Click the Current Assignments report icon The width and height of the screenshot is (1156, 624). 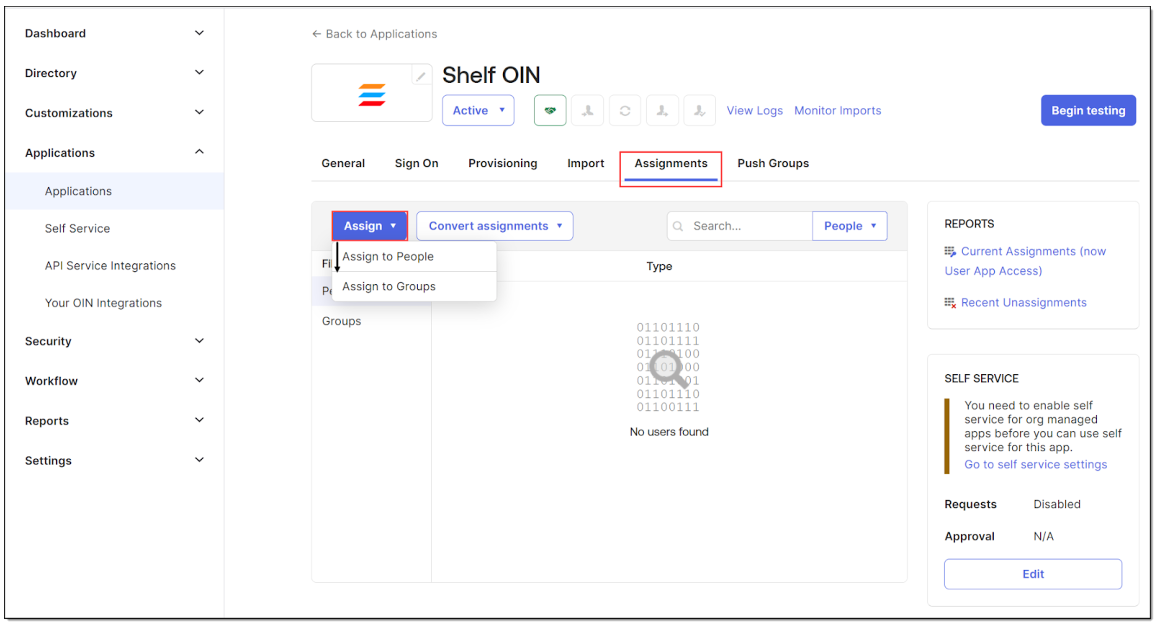[950, 252]
